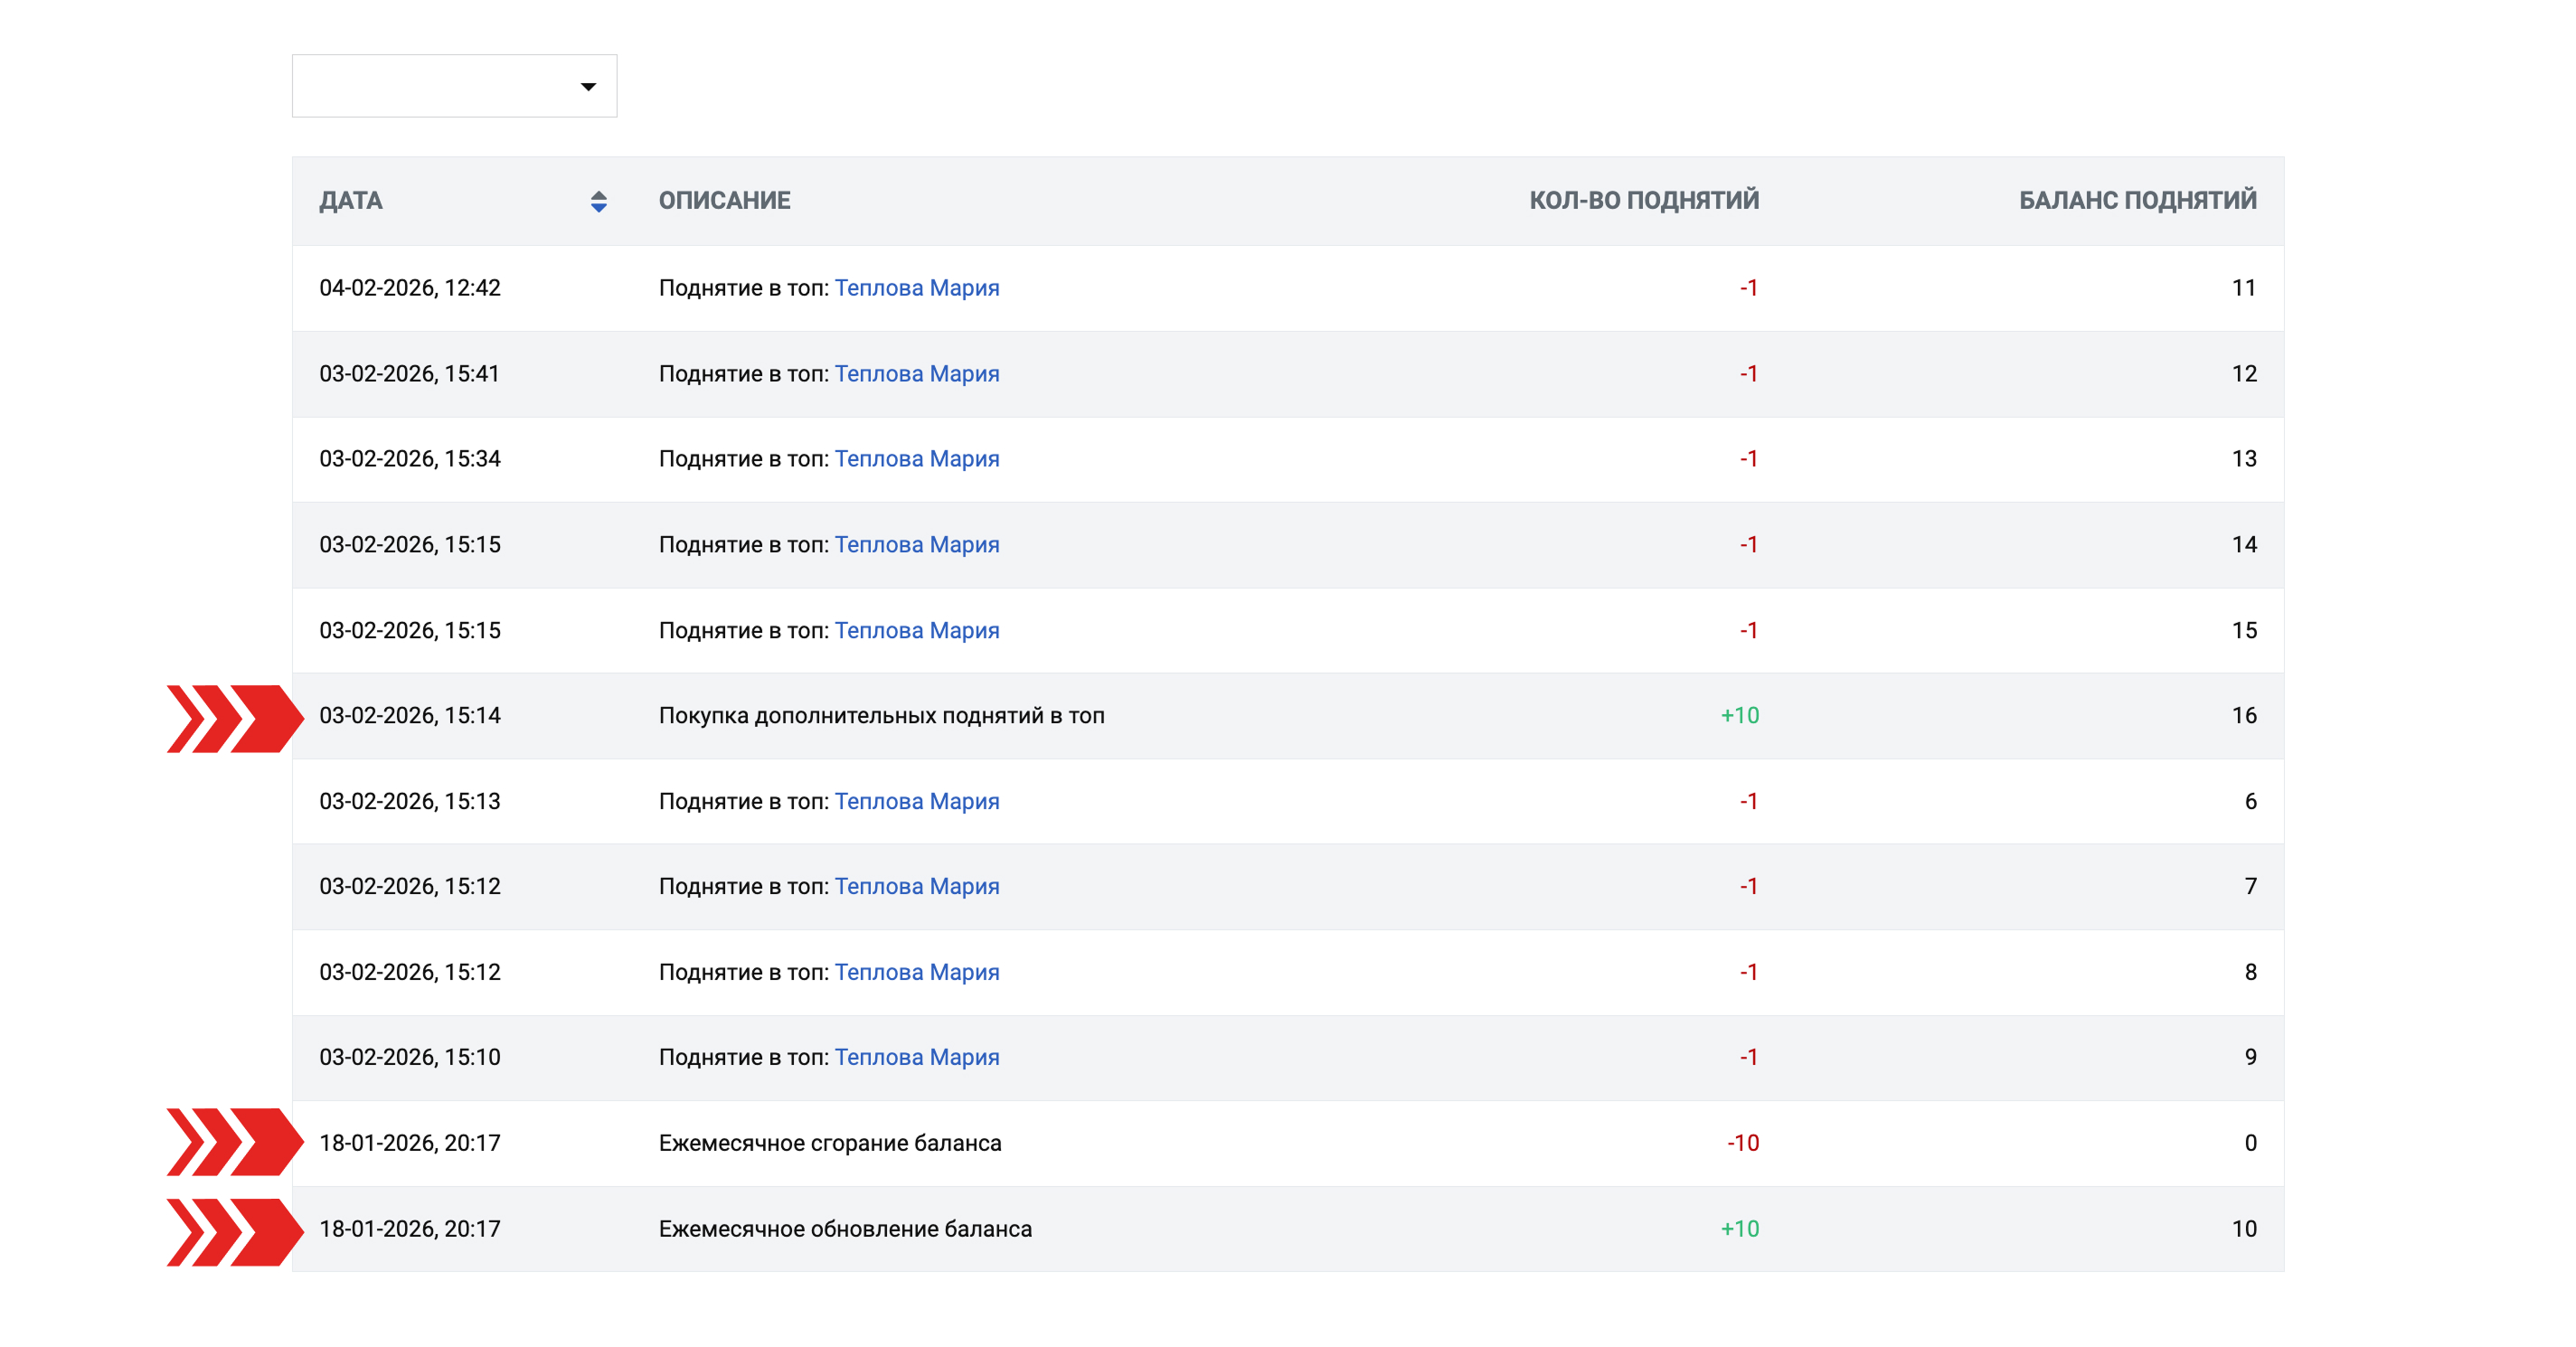Open Теплова Мария link in 15:41 row
Viewport: 2576px width, 1347px height.
pos(916,374)
